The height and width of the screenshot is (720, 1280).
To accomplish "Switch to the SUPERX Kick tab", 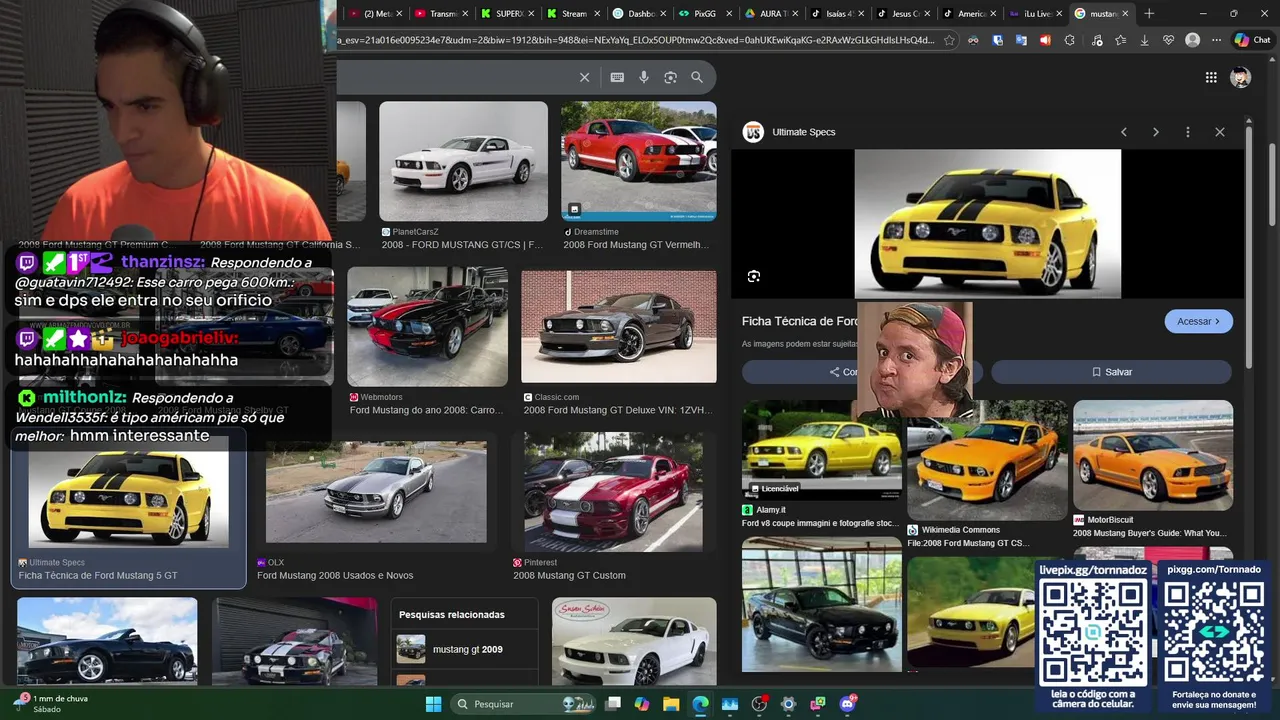I will click(505, 13).
